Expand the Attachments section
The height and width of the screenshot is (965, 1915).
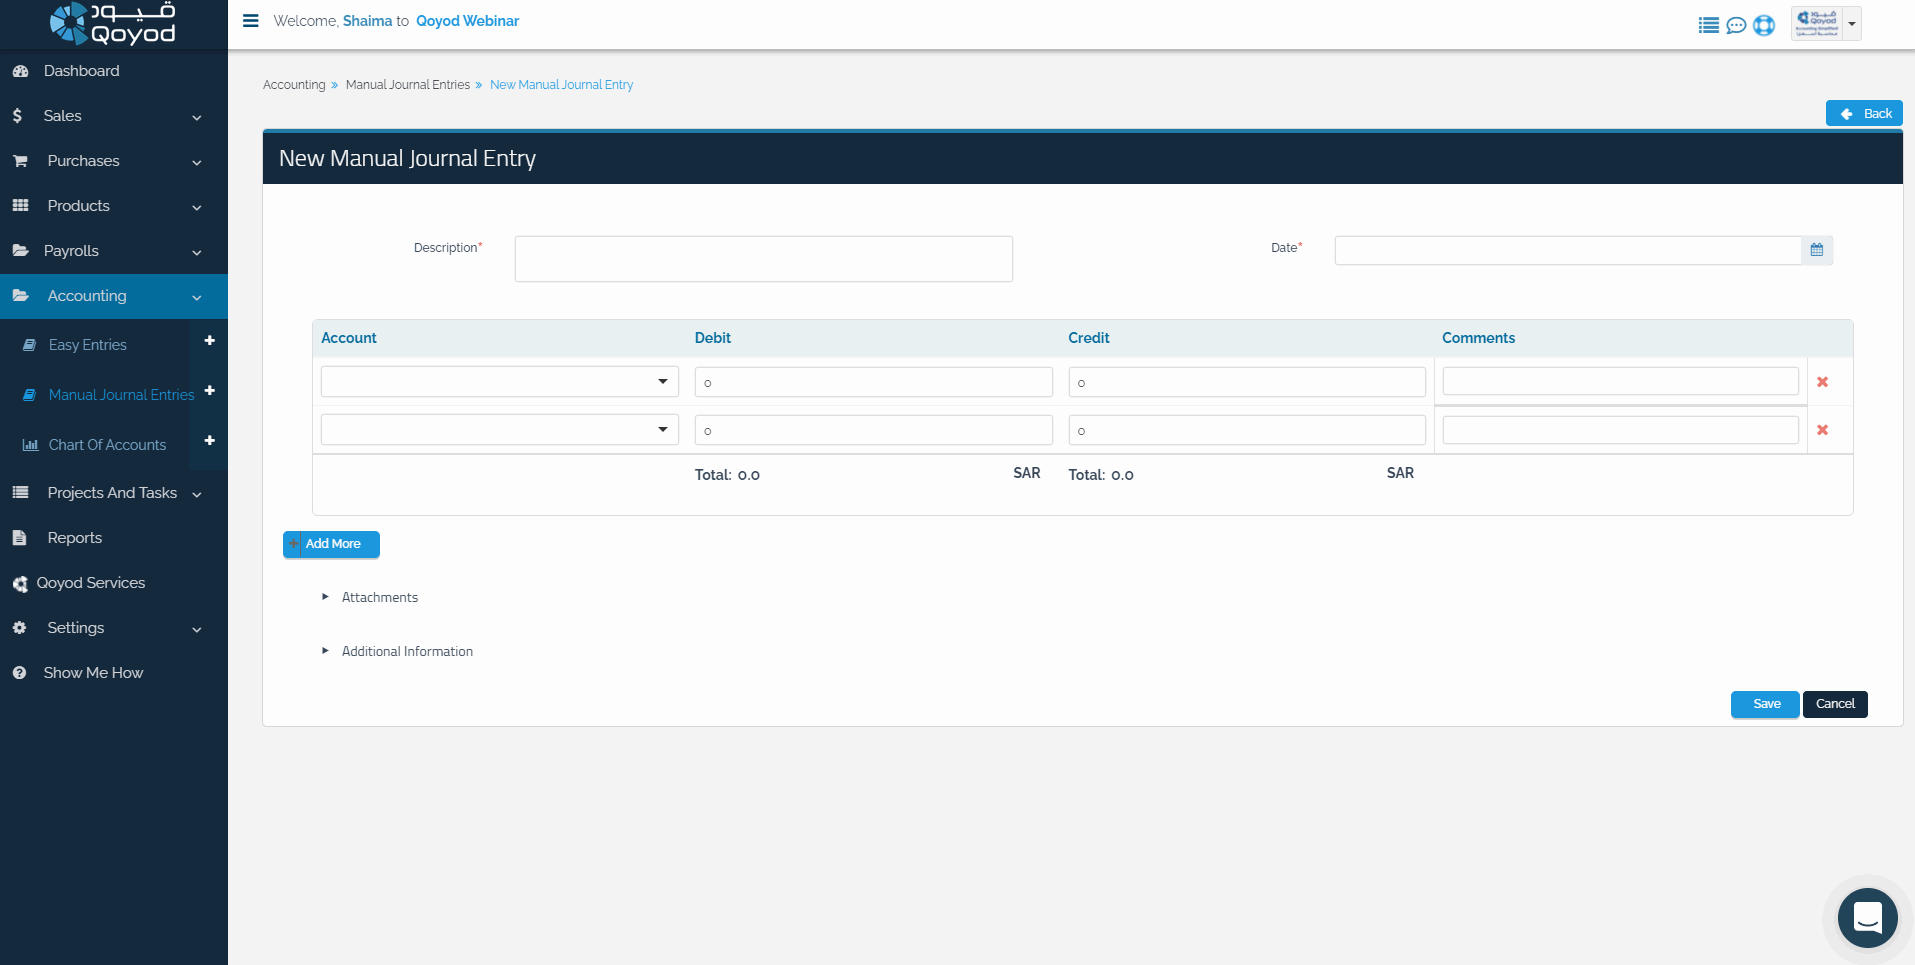click(x=379, y=597)
